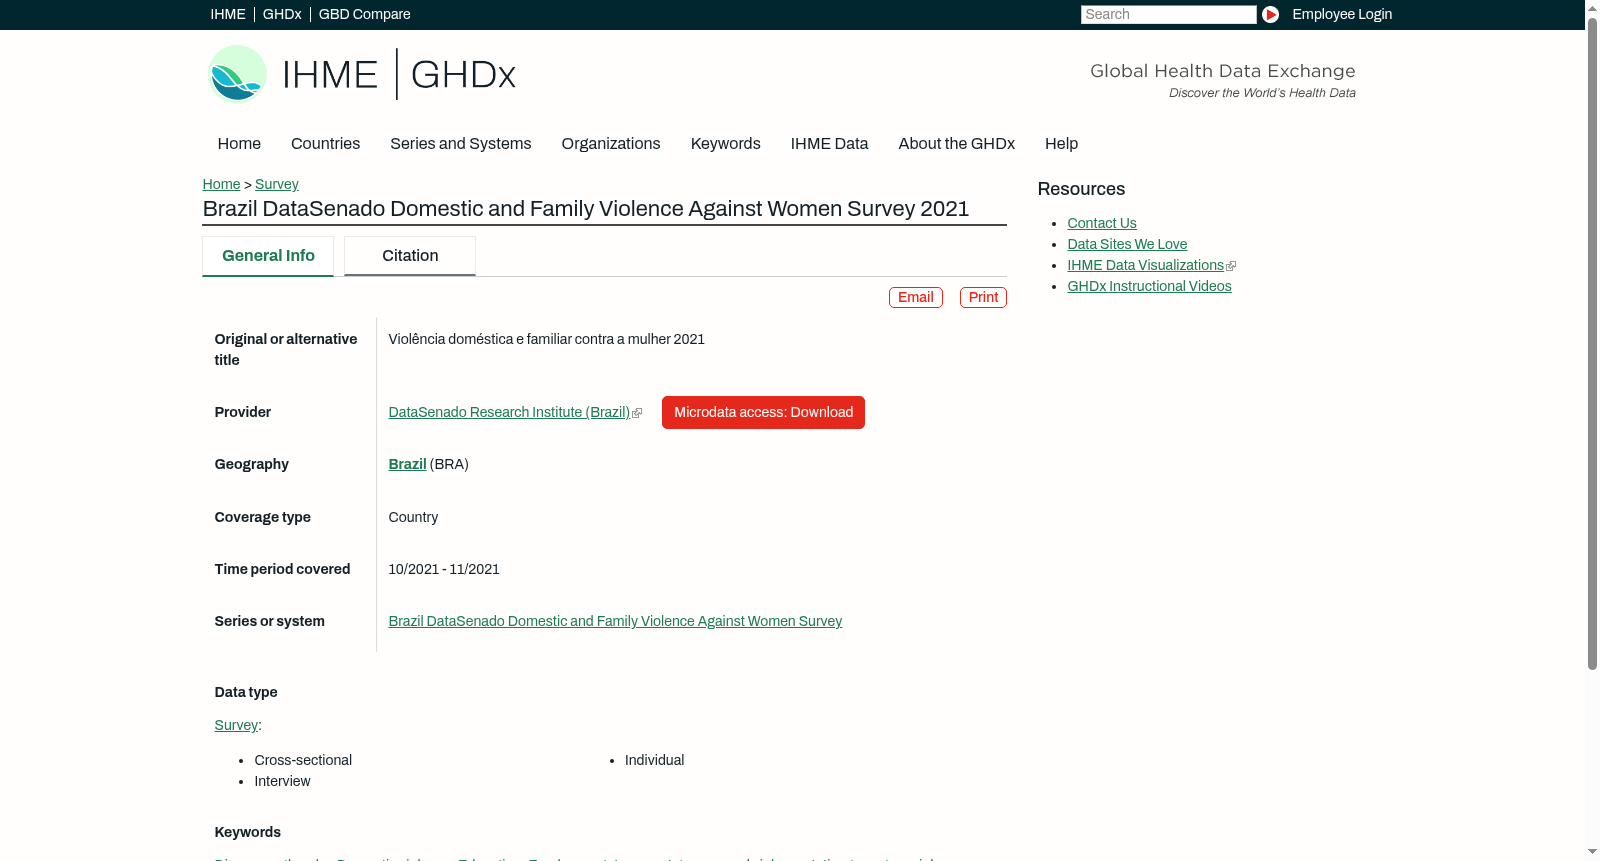This screenshot has height=861, width=1600.
Task: Click the red search submit arrow icon
Action: (1270, 14)
